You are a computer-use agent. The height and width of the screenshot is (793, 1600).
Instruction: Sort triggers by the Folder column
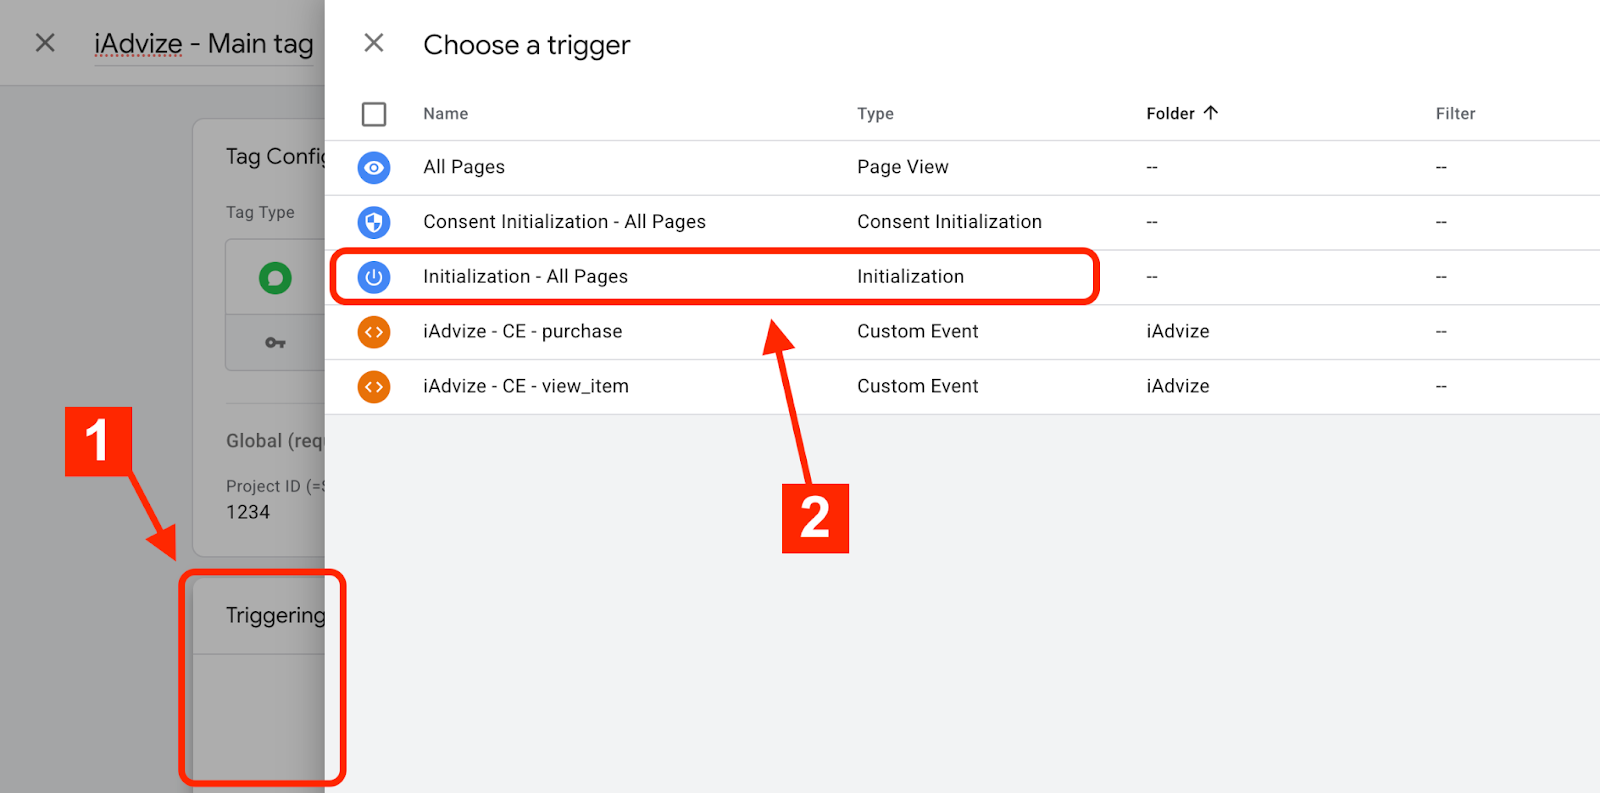[x=1170, y=114]
